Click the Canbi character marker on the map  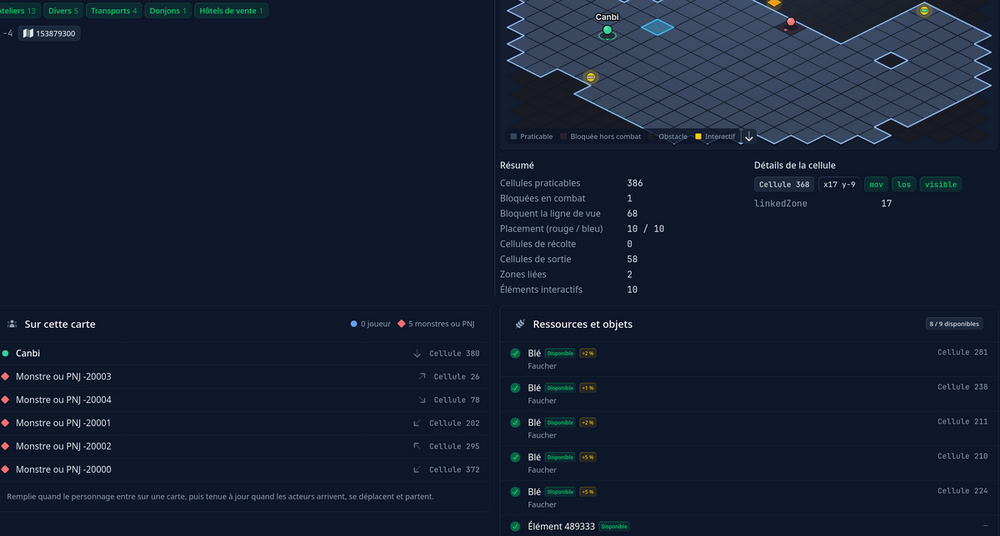point(607,30)
